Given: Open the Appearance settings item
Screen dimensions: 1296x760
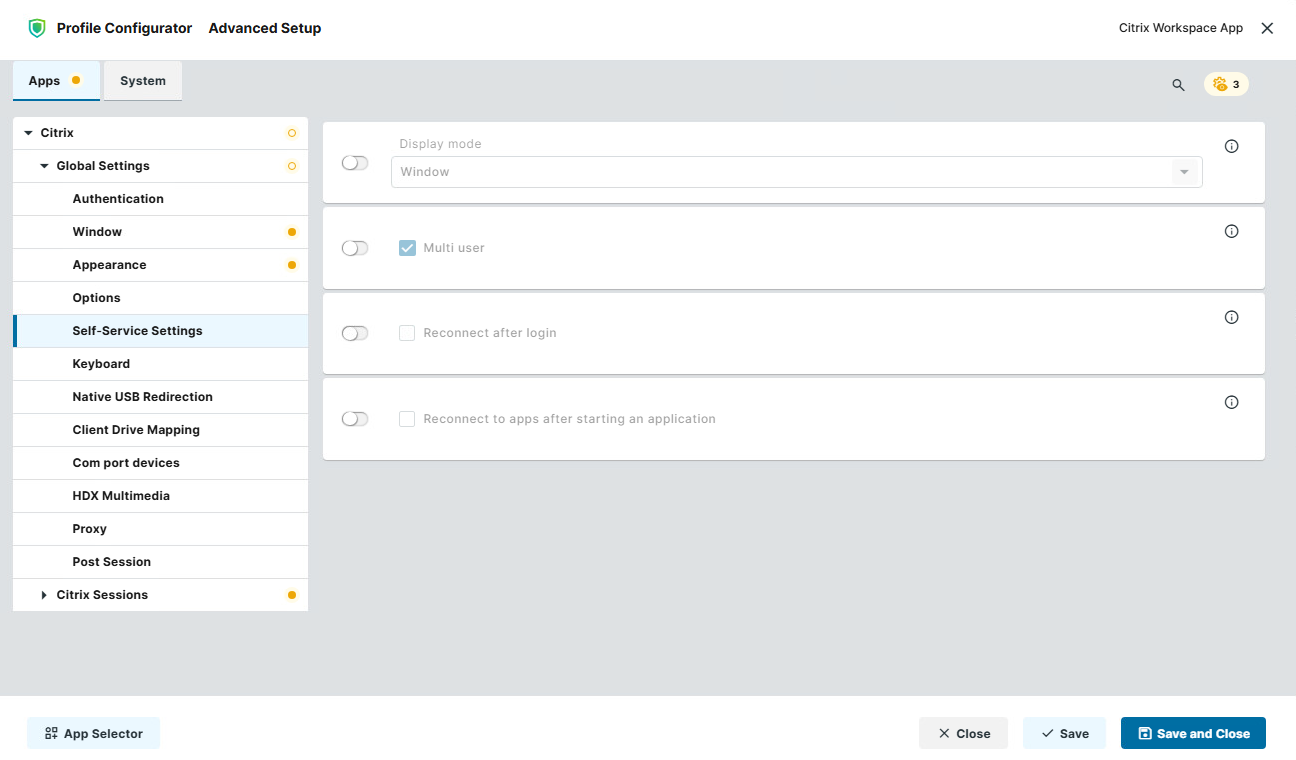Looking at the screenshot, I should (160, 265).
